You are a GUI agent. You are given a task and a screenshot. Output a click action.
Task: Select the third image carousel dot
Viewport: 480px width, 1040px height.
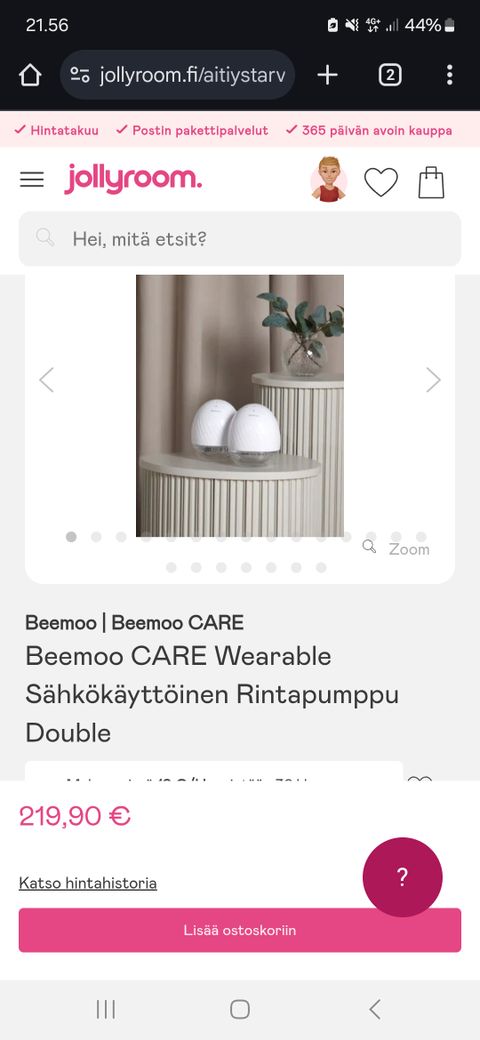click(121, 537)
